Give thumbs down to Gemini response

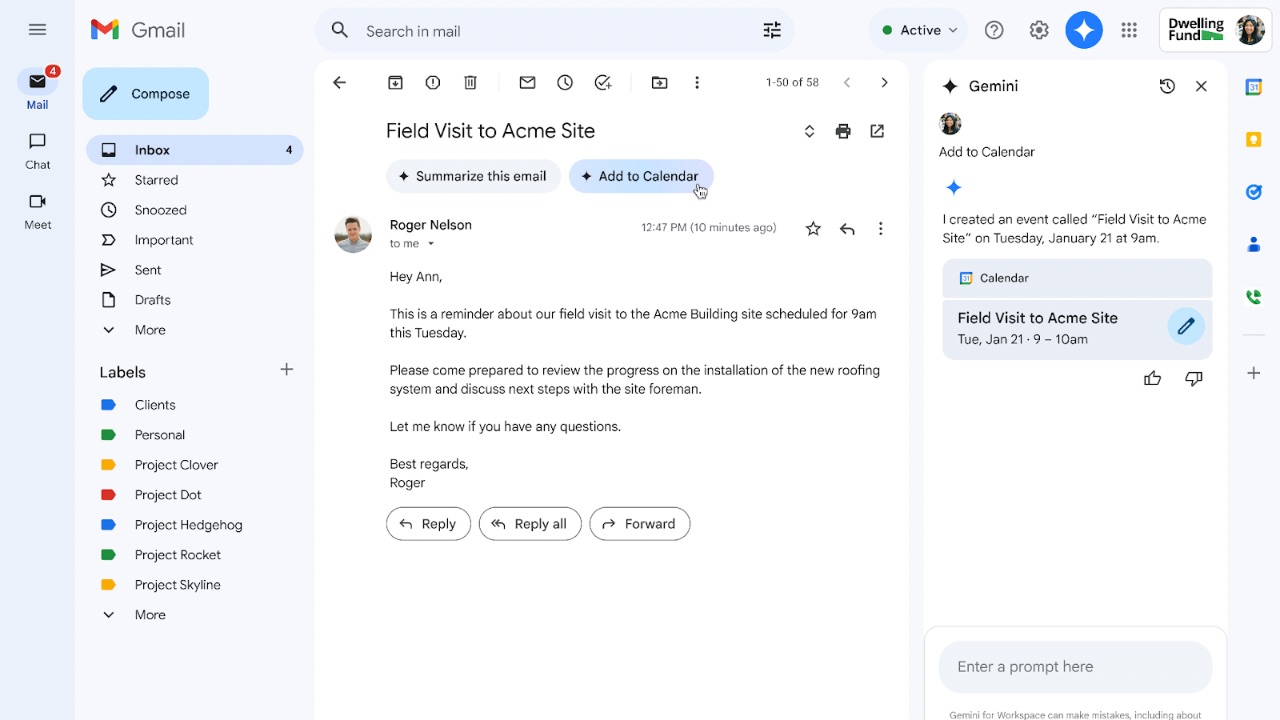click(x=1194, y=379)
